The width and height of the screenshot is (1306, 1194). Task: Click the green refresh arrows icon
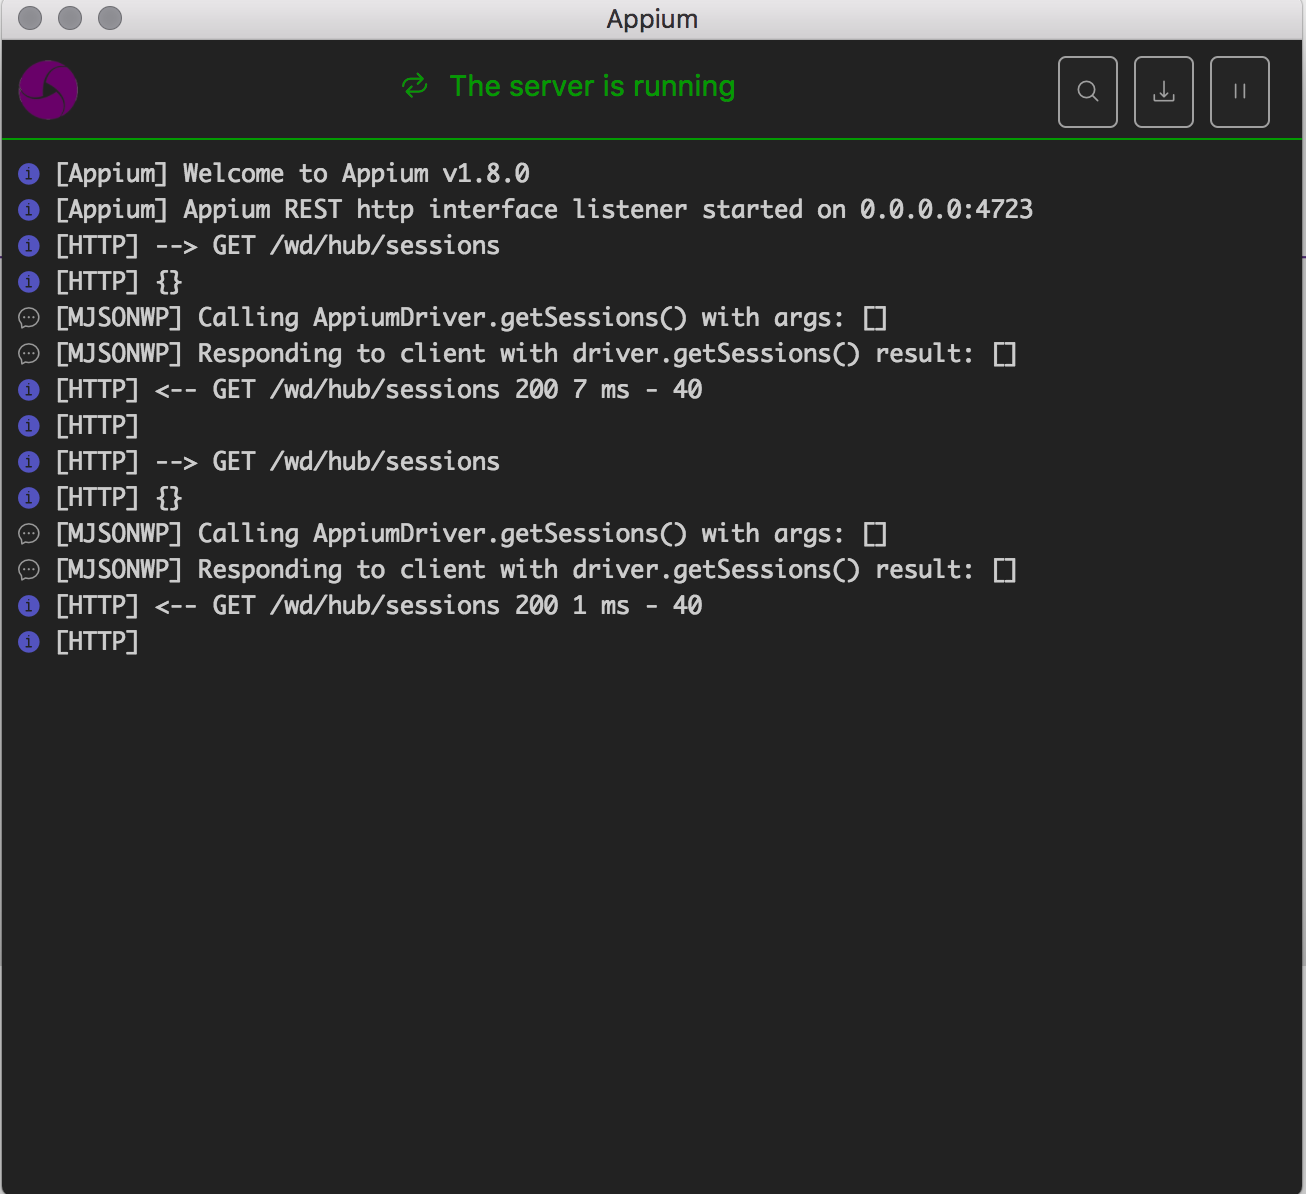414,87
